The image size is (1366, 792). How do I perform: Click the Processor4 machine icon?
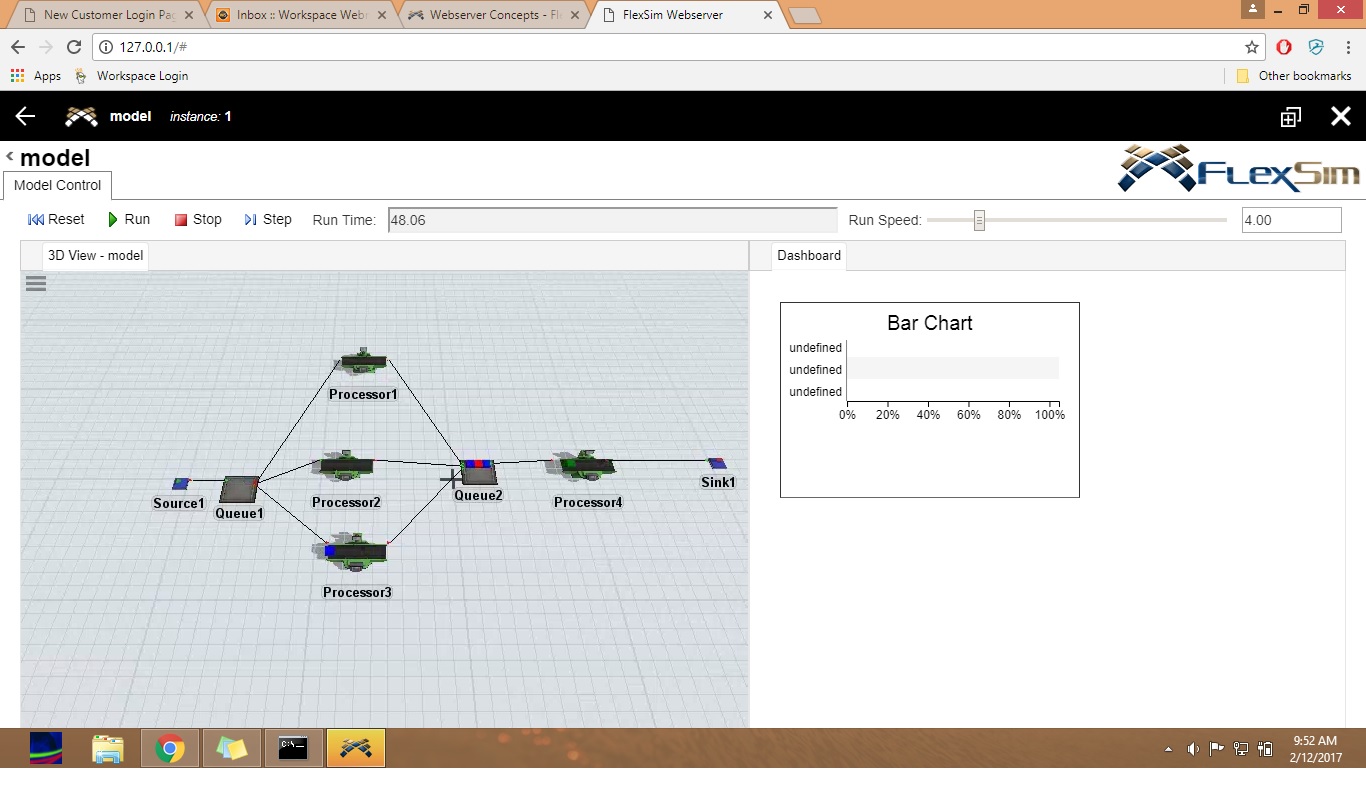pos(585,467)
